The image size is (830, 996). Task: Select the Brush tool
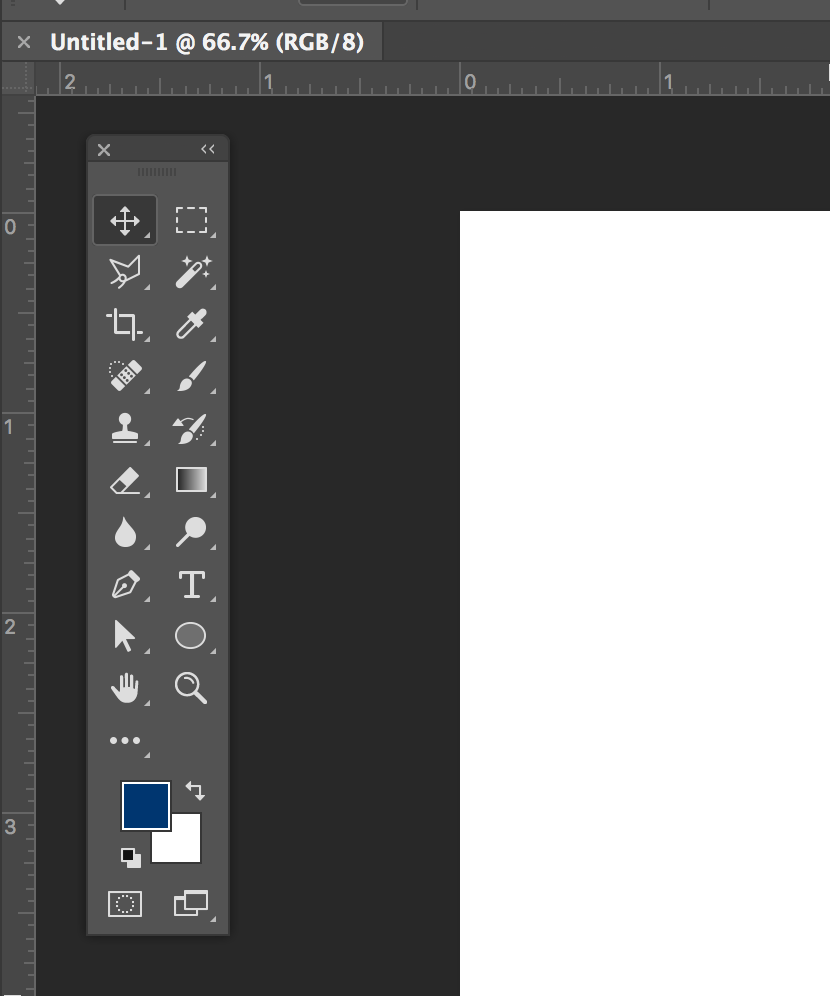191,376
